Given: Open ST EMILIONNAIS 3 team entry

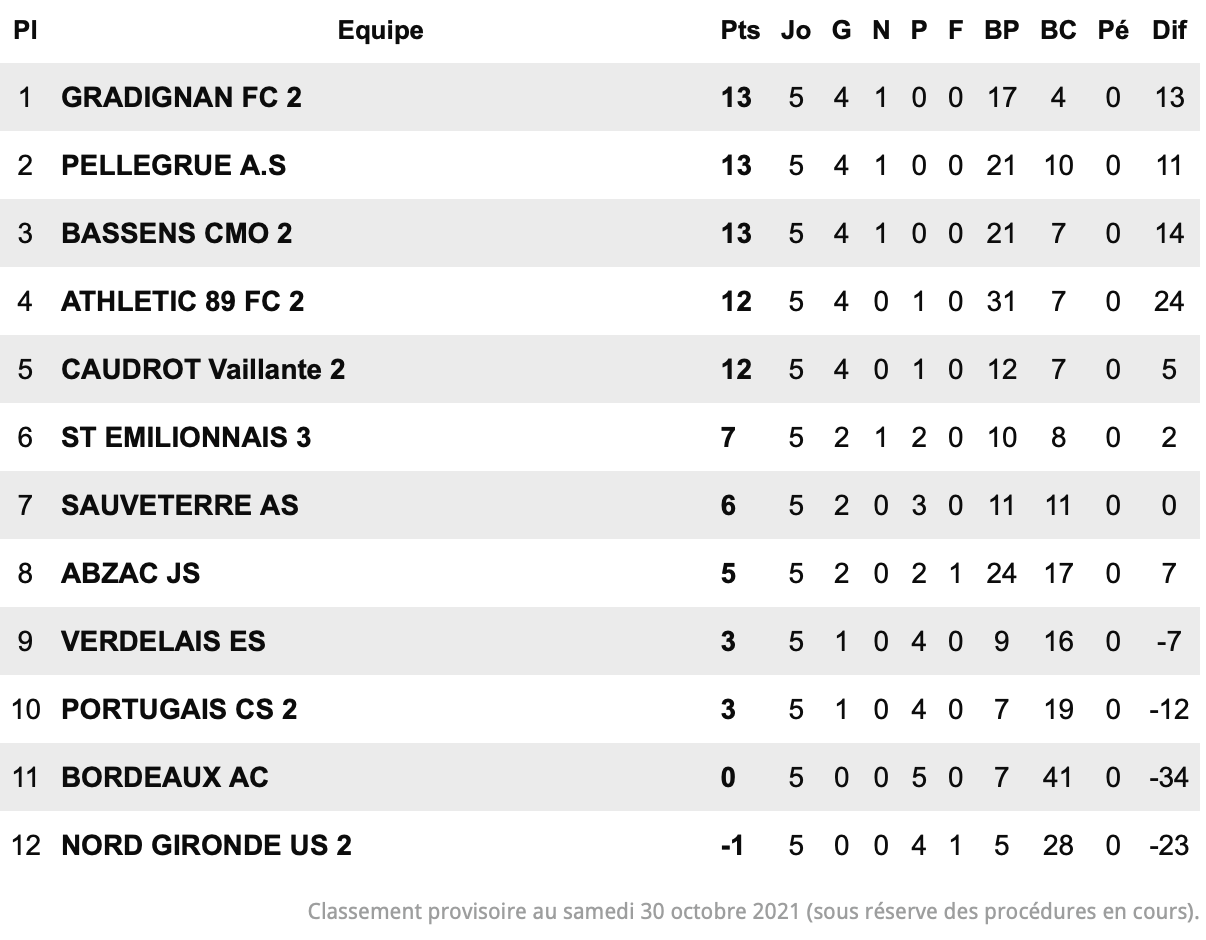Looking at the screenshot, I should pos(186,437).
